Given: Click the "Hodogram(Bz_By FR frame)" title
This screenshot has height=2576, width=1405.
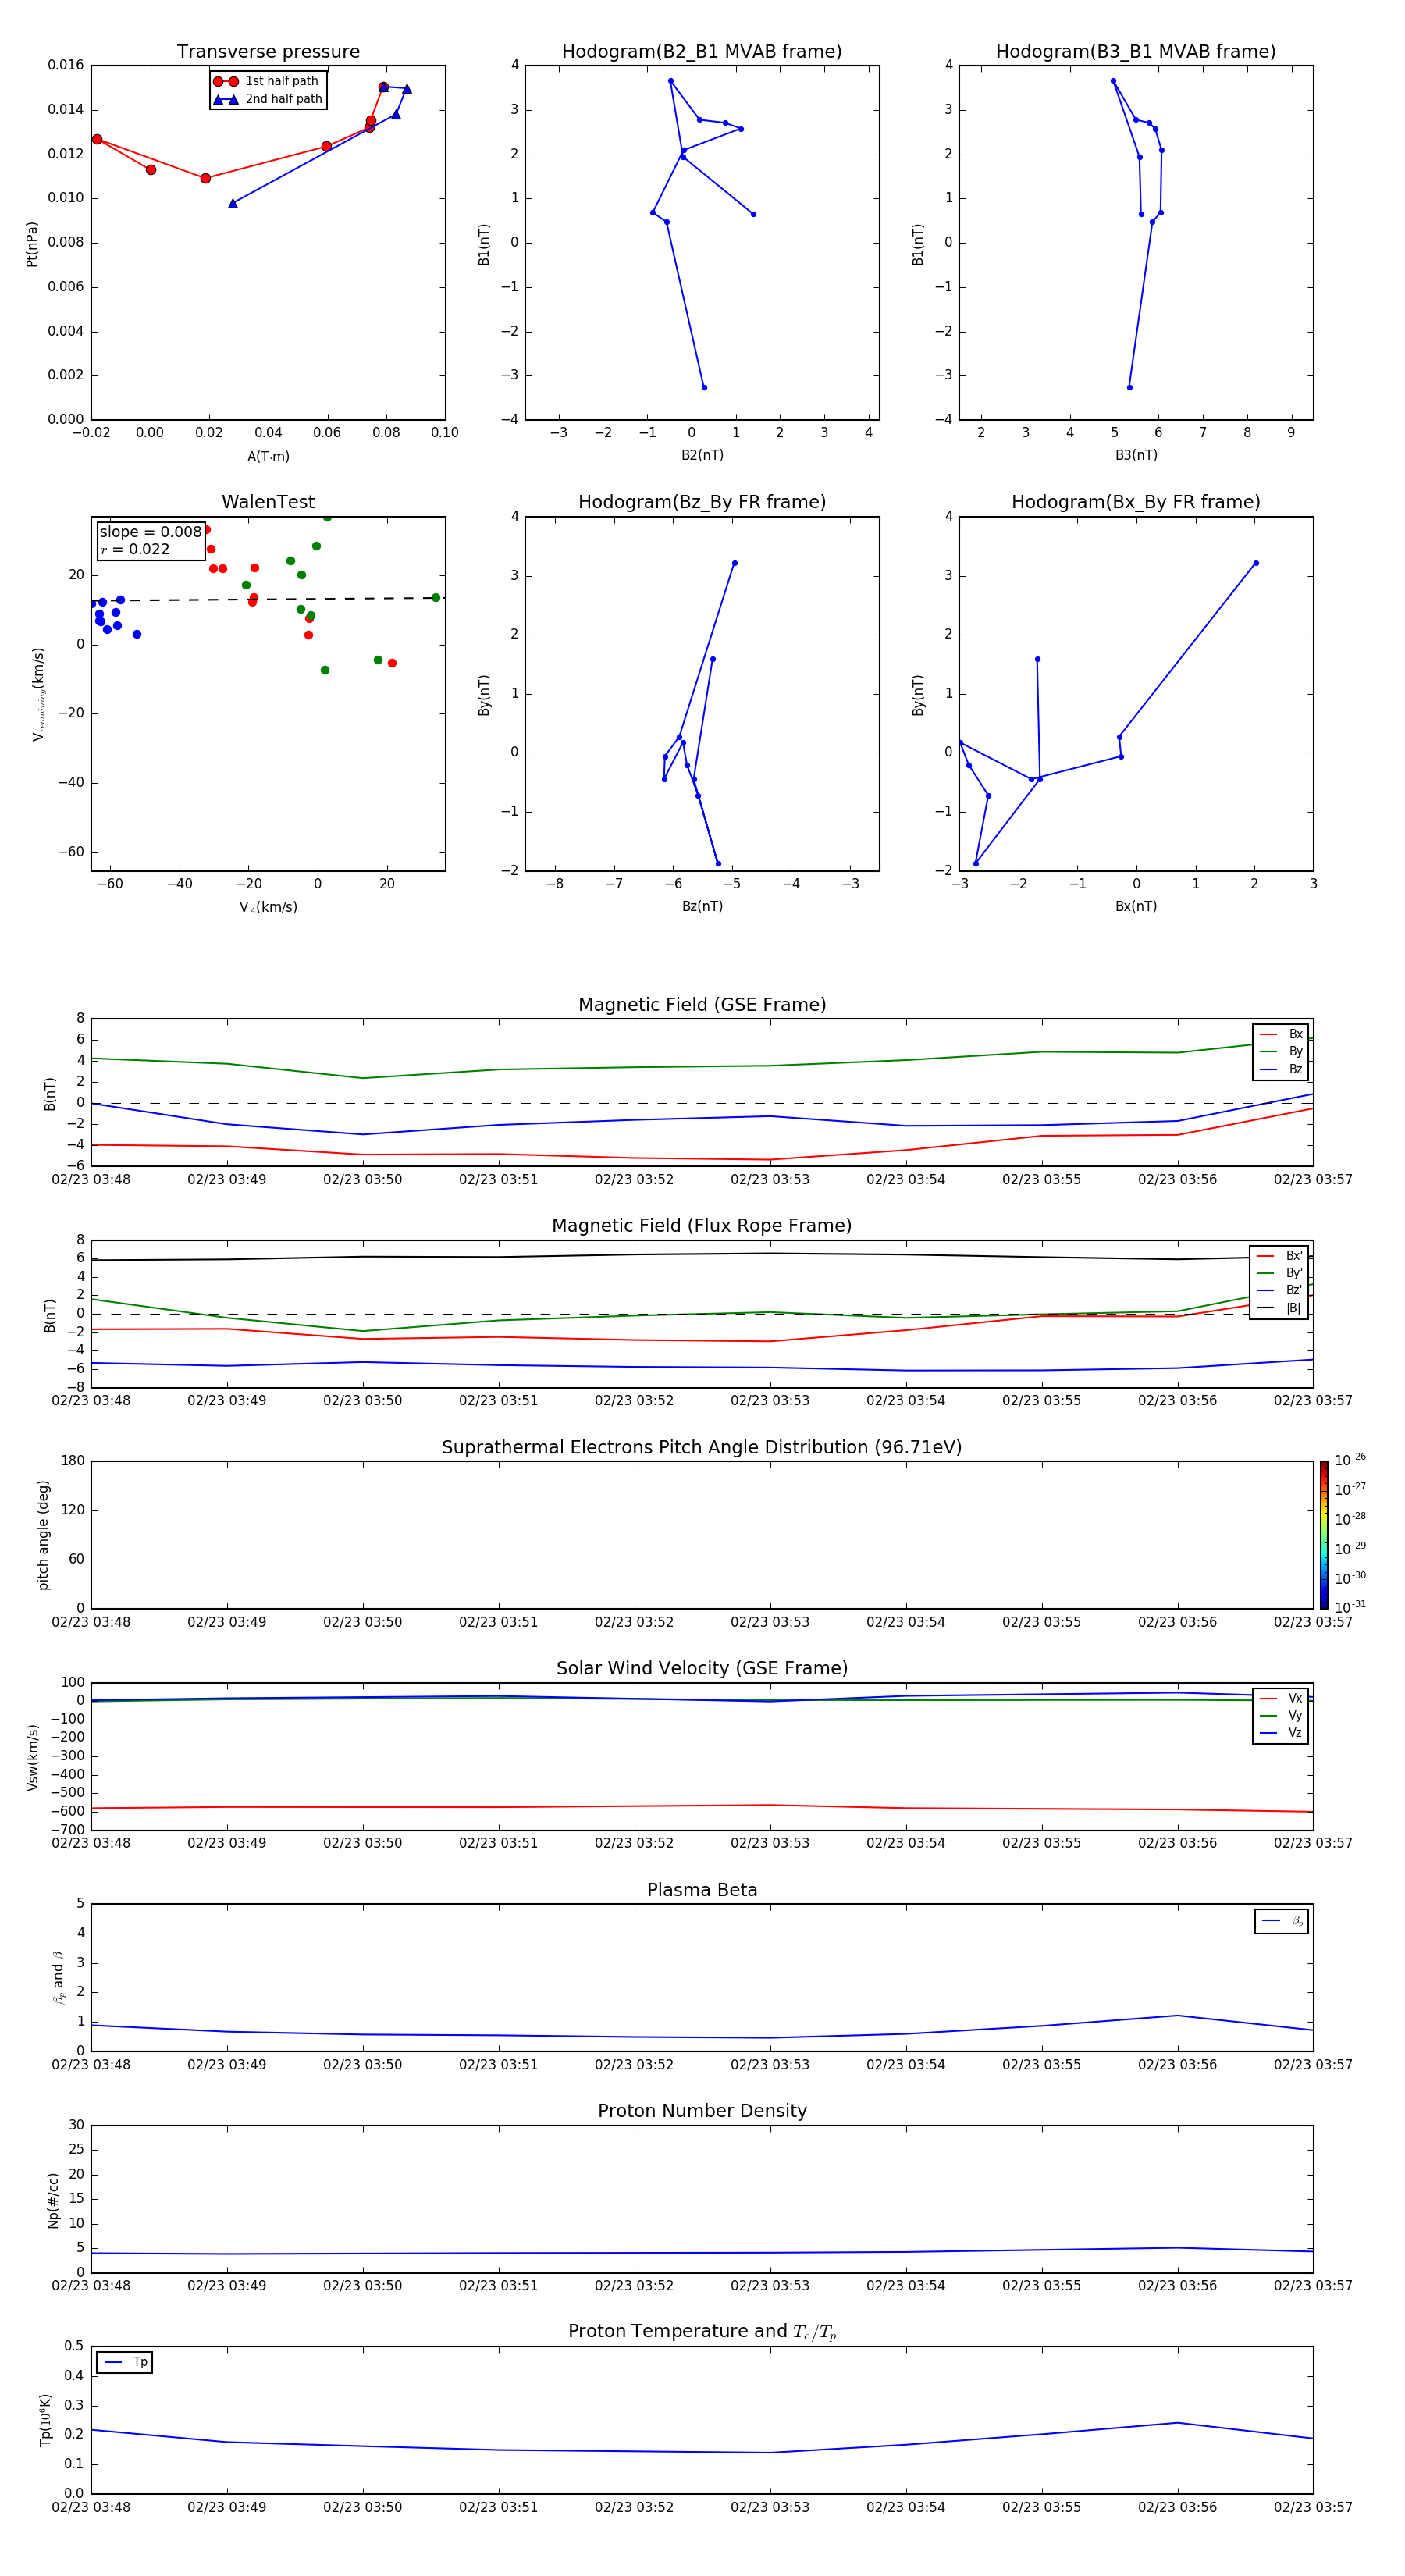Looking at the screenshot, I should tap(702, 502).
